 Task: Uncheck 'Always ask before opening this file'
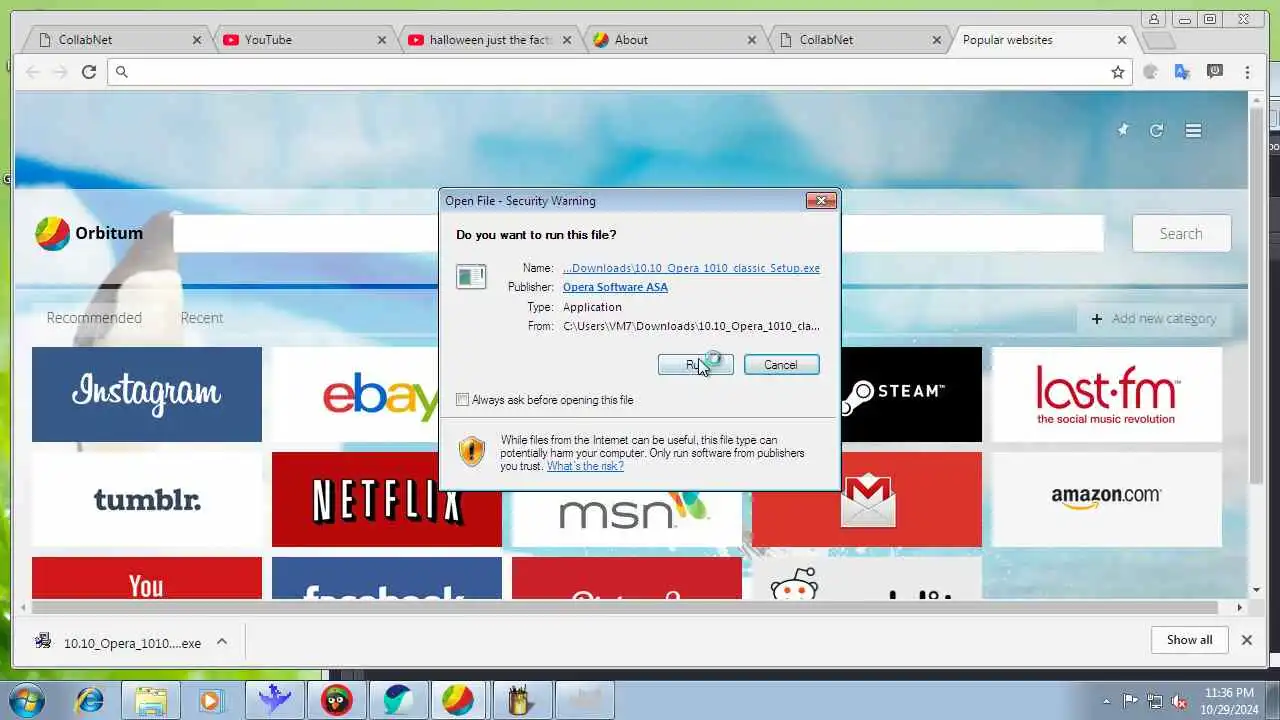(x=462, y=400)
